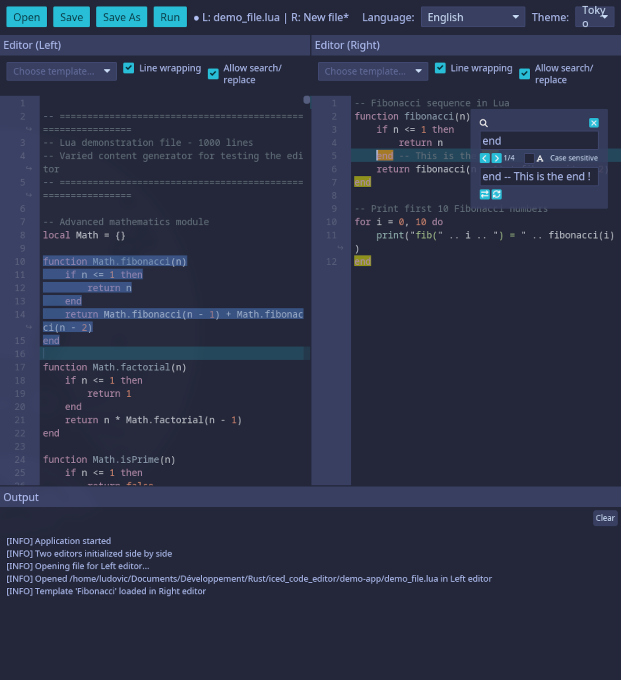Open the right editor's Choose template dropdown
Screen dimensions: 621x680
click(x=373, y=72)
